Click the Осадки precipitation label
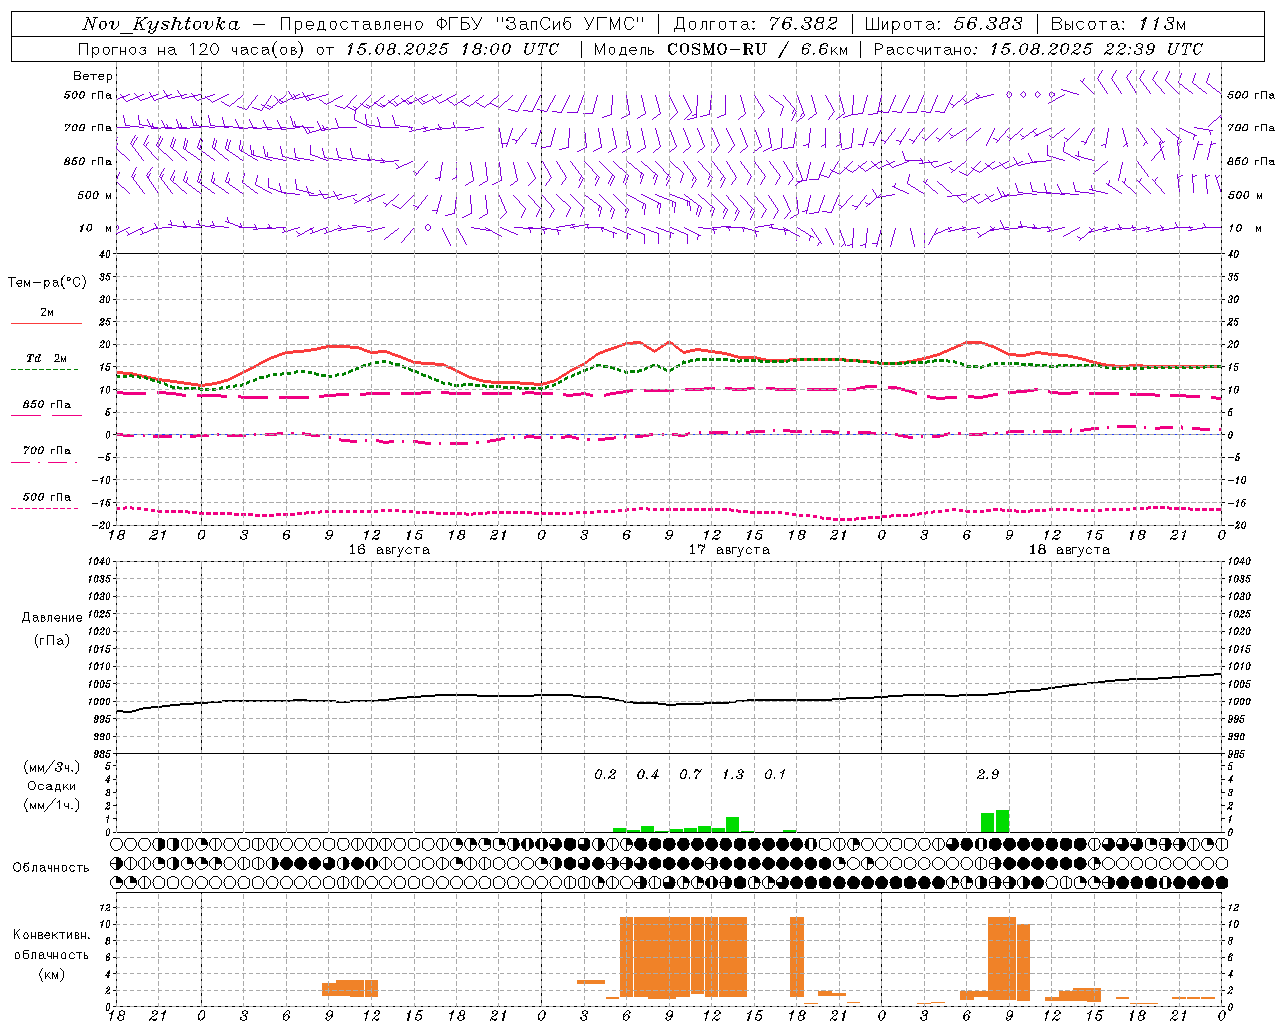The width and height of the screenshot is (1280, 1024). [51, 786]
